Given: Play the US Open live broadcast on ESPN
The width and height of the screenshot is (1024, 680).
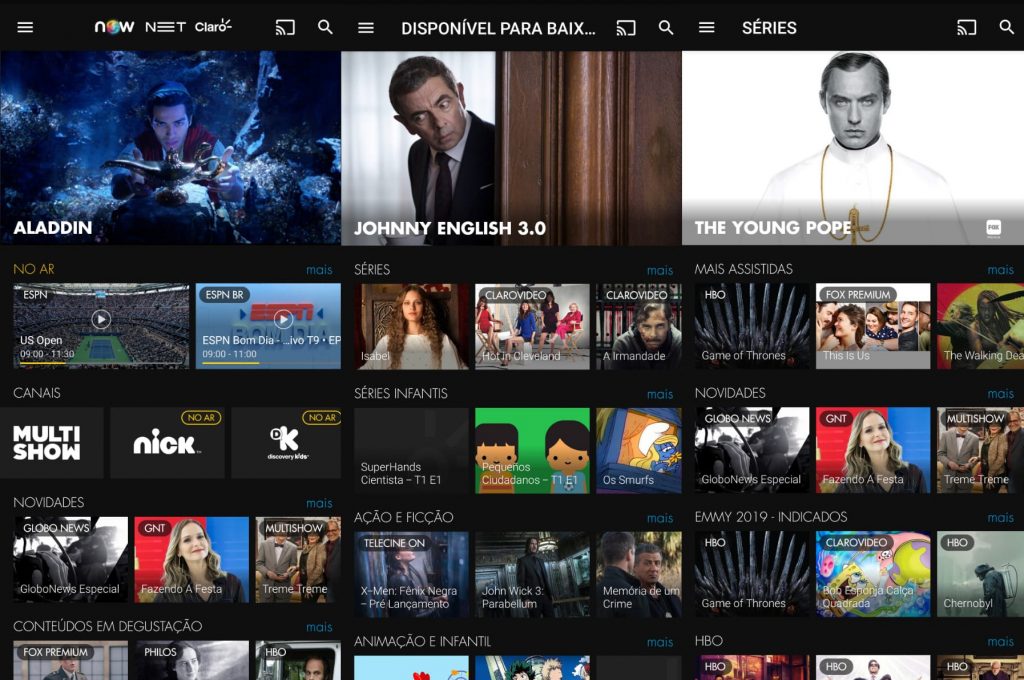Looking at the screenshot, I should 100,320.
